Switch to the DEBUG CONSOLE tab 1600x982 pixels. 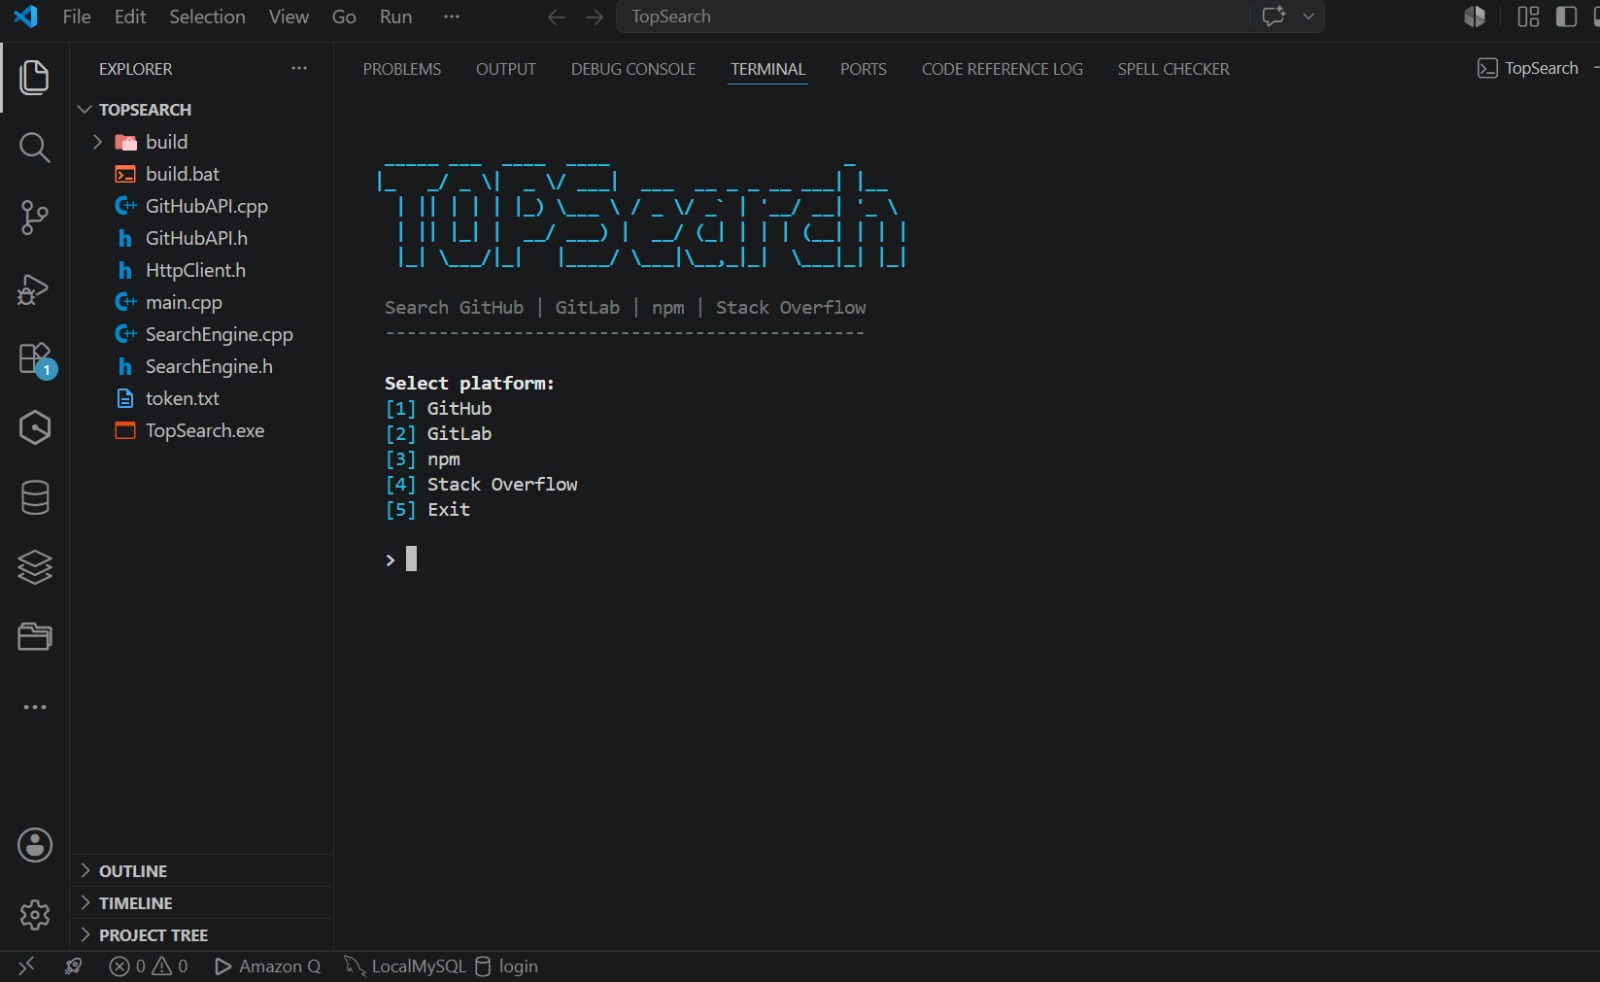(633, 69)
